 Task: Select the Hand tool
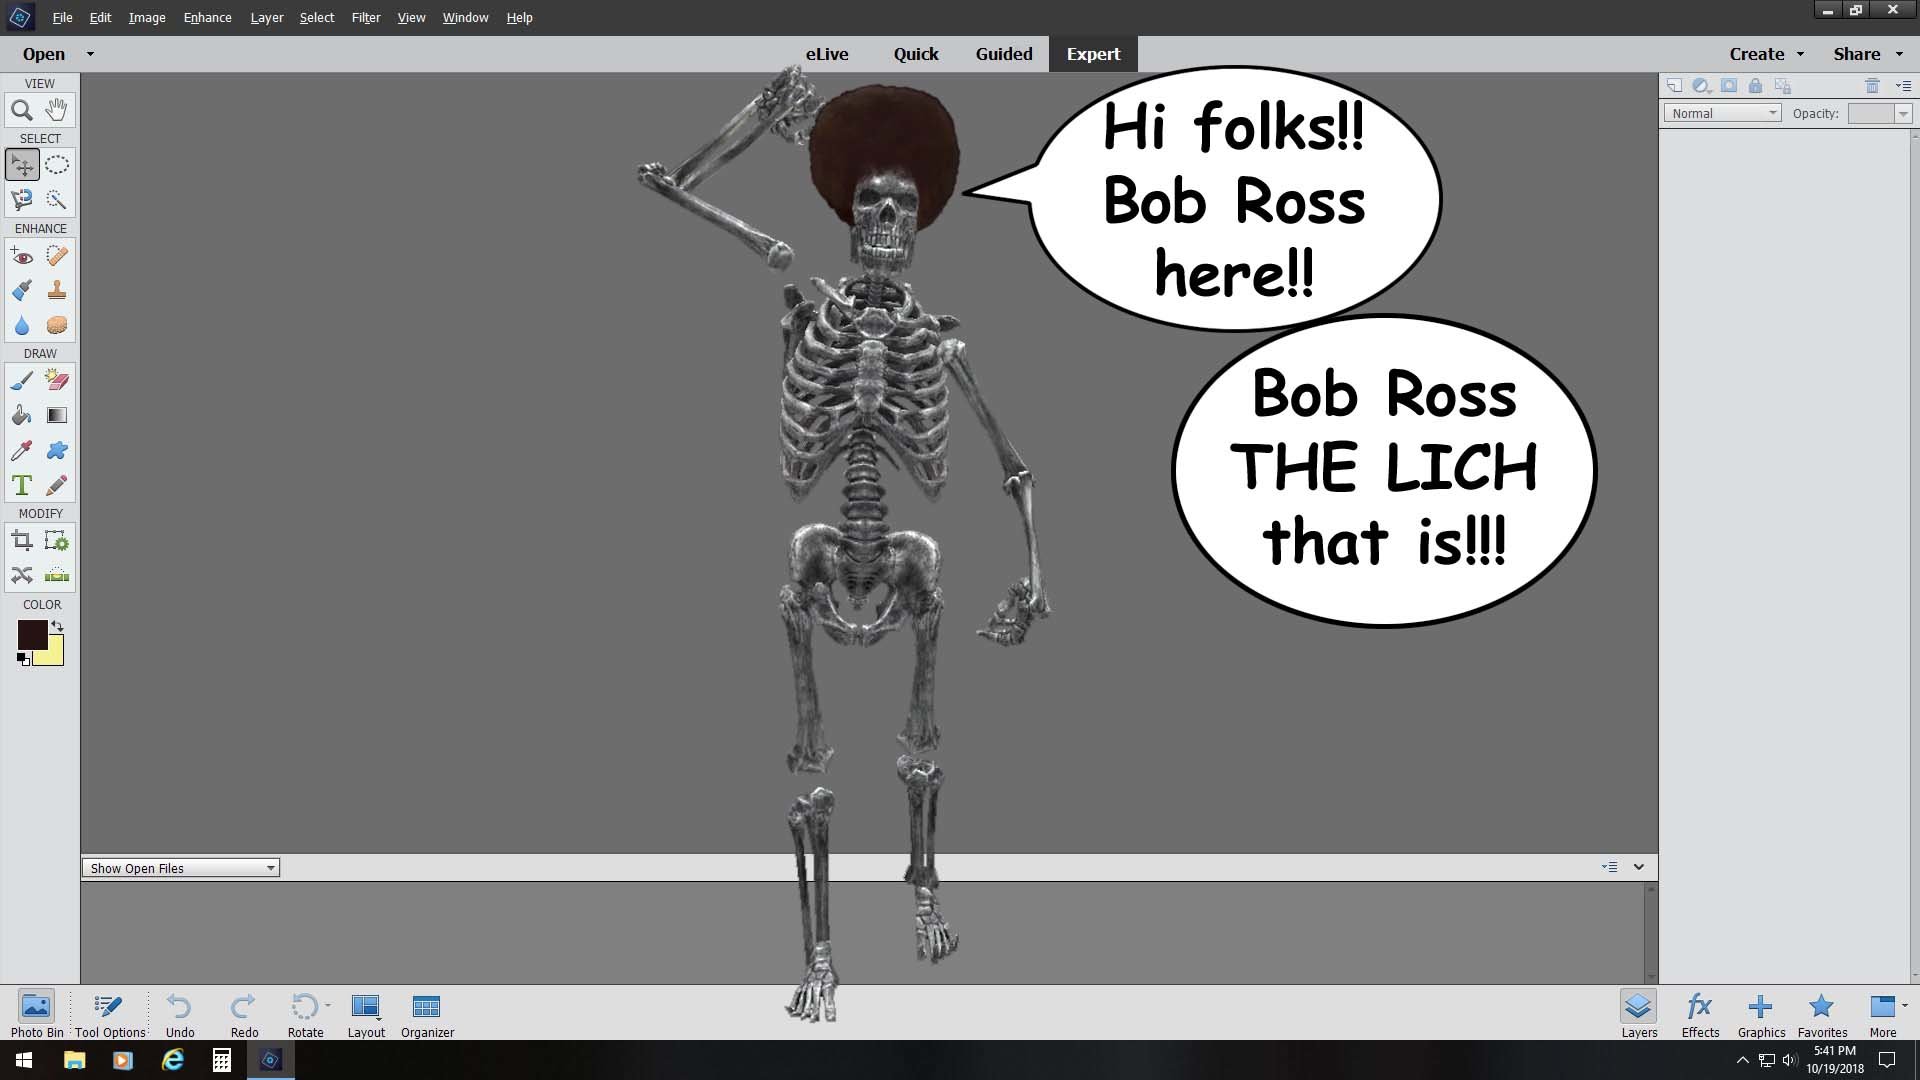click(x=57, y=110)
